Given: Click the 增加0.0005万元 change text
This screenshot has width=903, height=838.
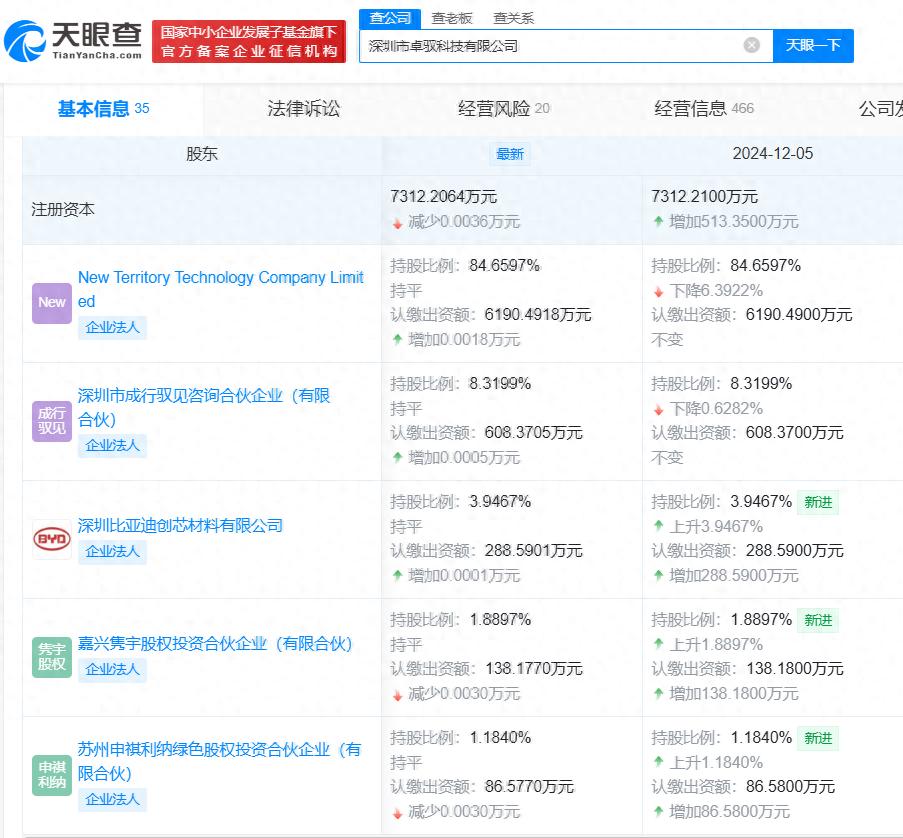Looking at the screenshot, I should point(464,458).
